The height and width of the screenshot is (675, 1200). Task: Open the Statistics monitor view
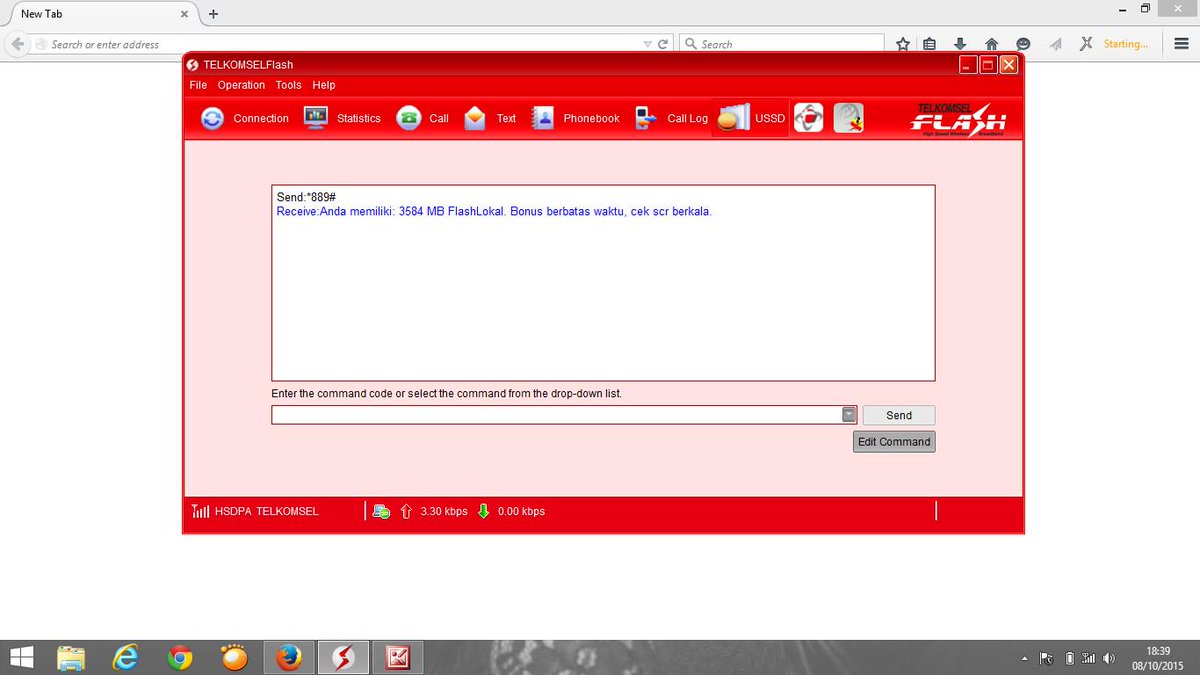[x=342, y=118]
